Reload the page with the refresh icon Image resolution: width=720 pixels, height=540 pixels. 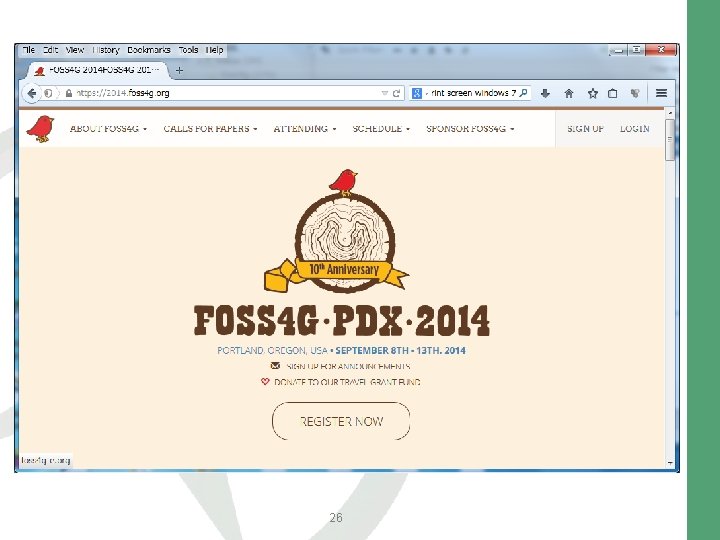coord(396,93)
